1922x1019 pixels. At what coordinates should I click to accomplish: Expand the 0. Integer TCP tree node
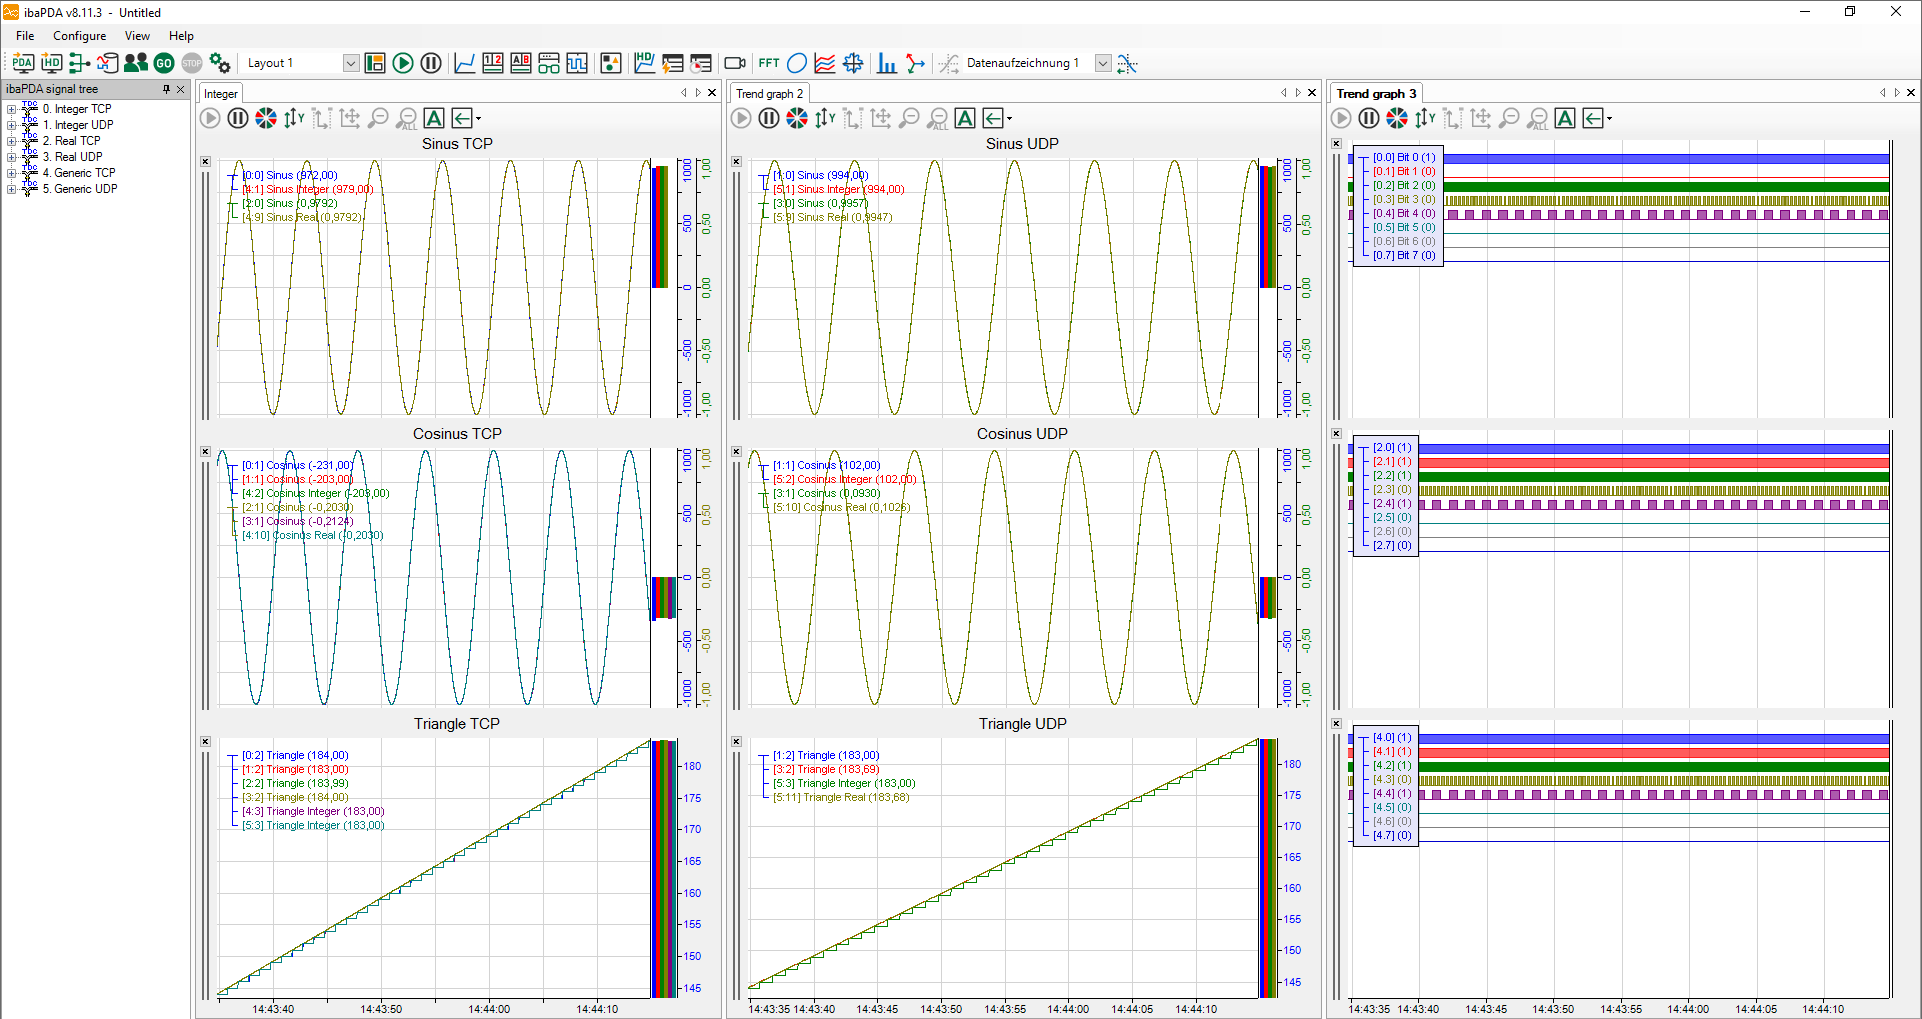point(11,110)
